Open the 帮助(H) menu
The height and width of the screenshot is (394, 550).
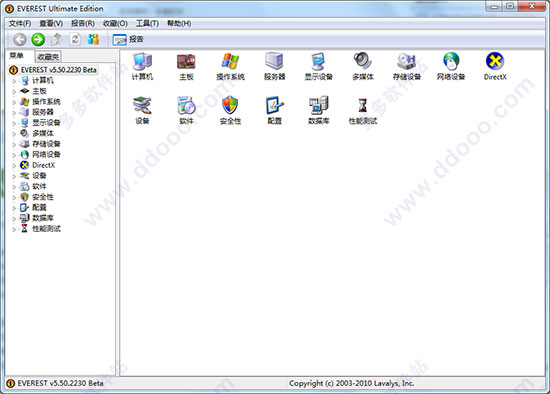pos(179,23)
